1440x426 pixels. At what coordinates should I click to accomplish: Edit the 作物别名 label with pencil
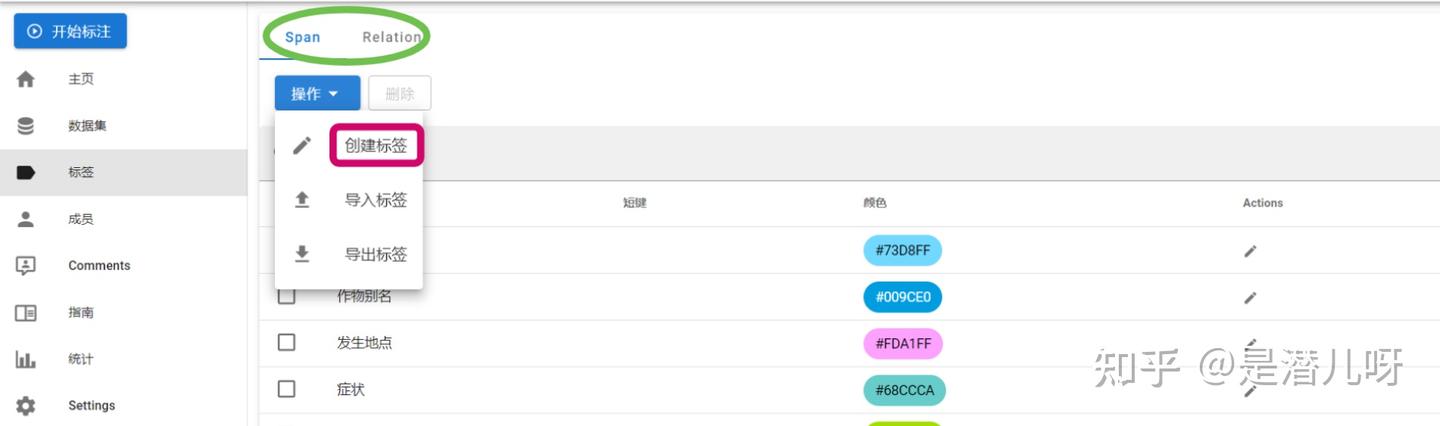pos(1249,297)
